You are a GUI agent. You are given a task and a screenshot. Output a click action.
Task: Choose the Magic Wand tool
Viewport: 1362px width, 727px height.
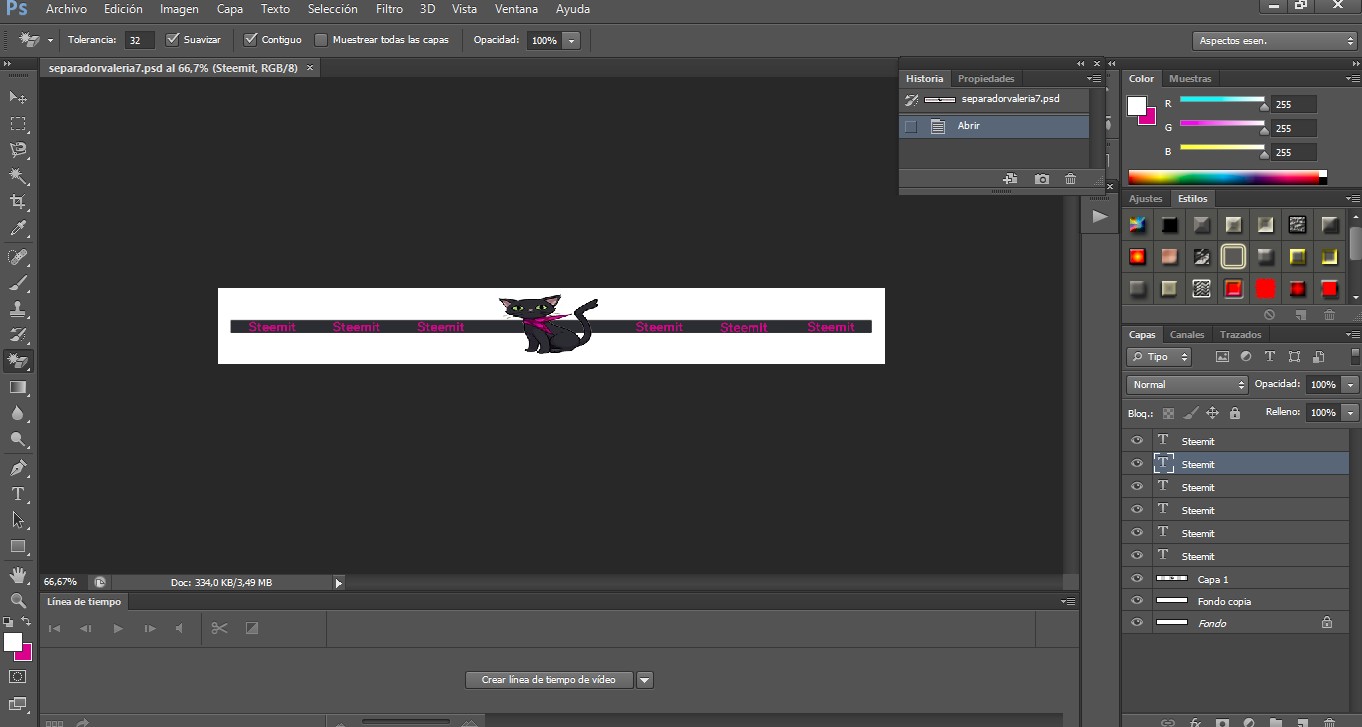tap(18, 176)
